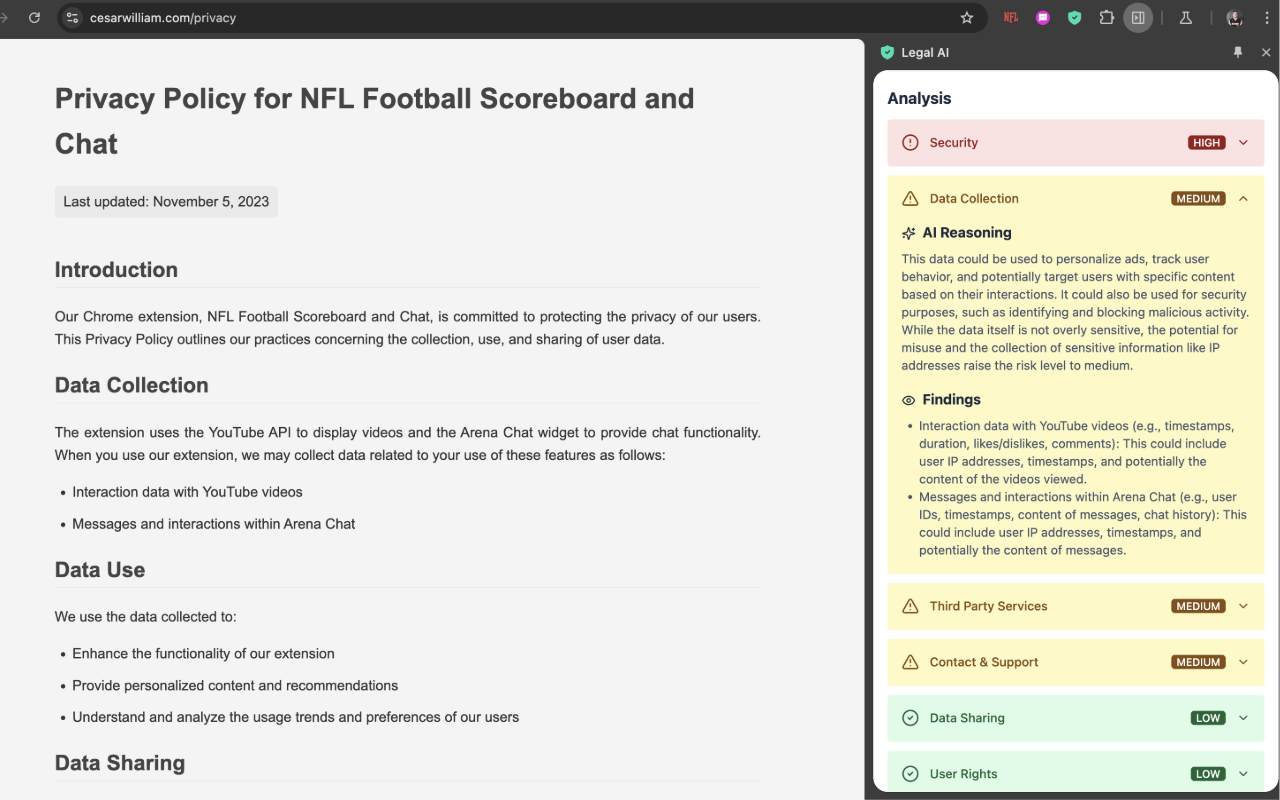Click the Privacy Policy page title
Screen dimensions: 1280x800
[374, 121]
